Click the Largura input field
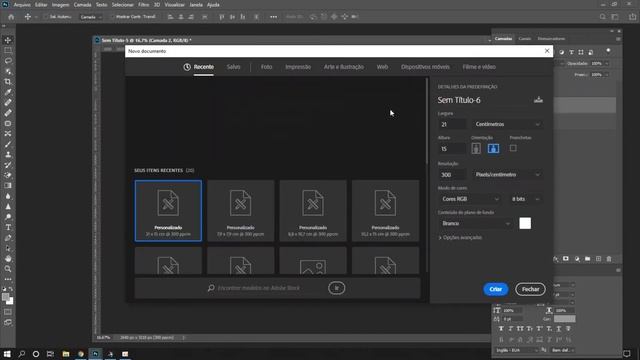The height and width of the screenshot is (360, 640). pos(452,124)
